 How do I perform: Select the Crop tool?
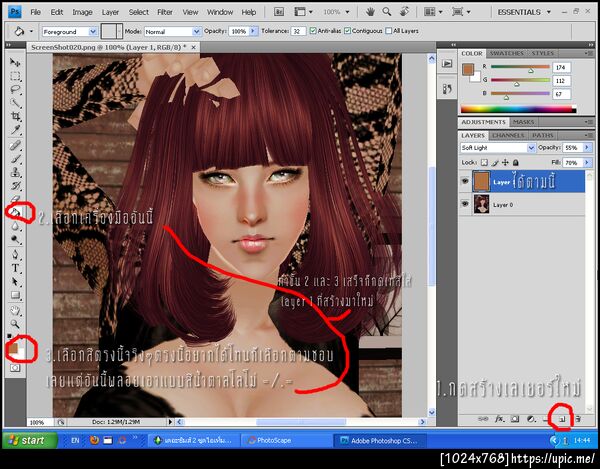pyautogui.click(x=15, y=116)
